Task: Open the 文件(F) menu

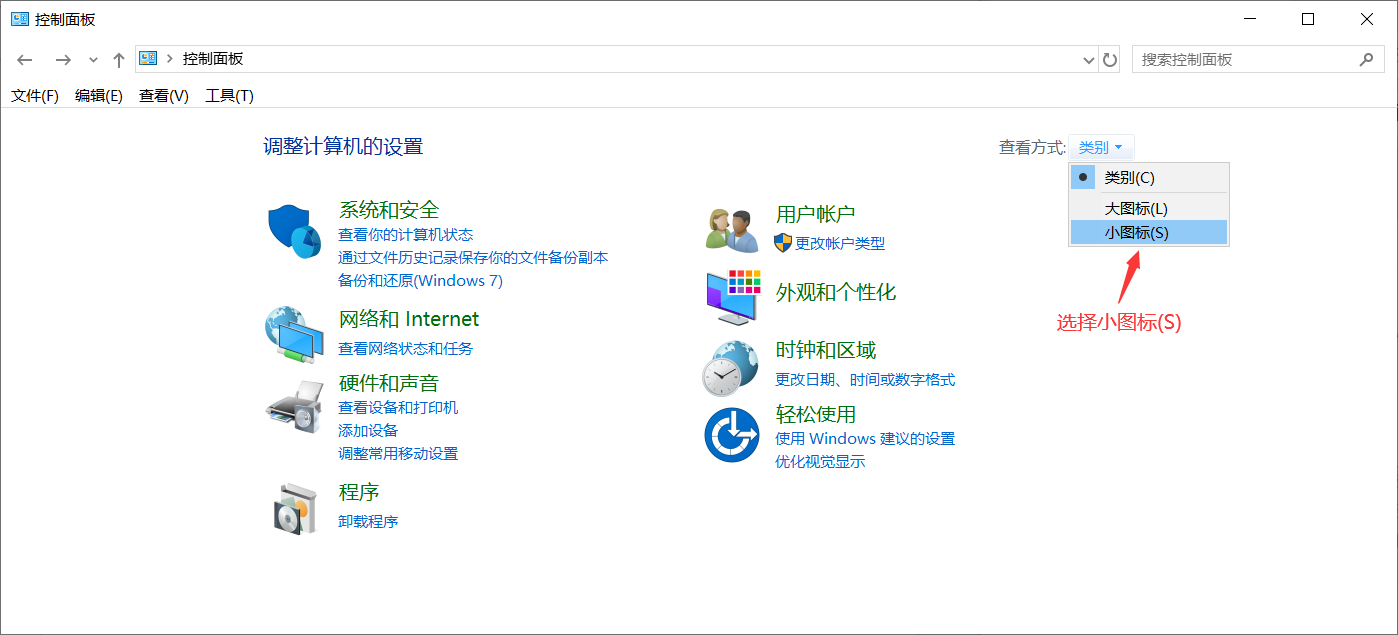Action: (x=35, y=96)
